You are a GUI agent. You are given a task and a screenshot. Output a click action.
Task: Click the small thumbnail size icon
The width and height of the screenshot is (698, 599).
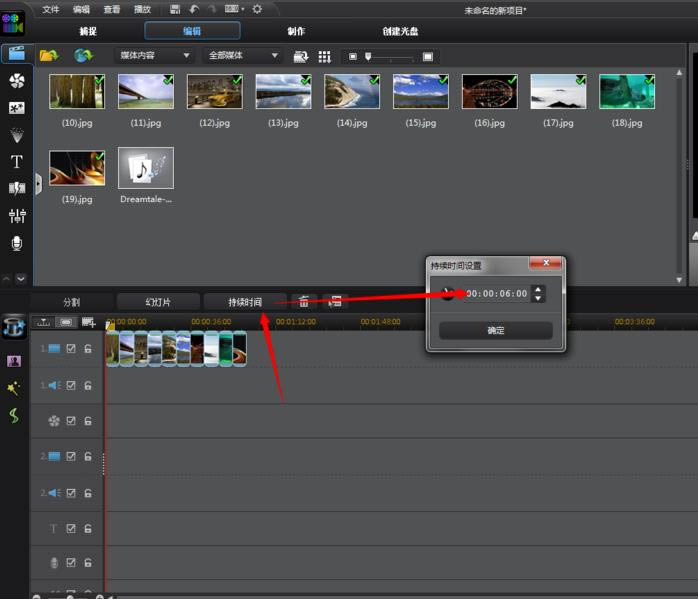click(353, 57)
